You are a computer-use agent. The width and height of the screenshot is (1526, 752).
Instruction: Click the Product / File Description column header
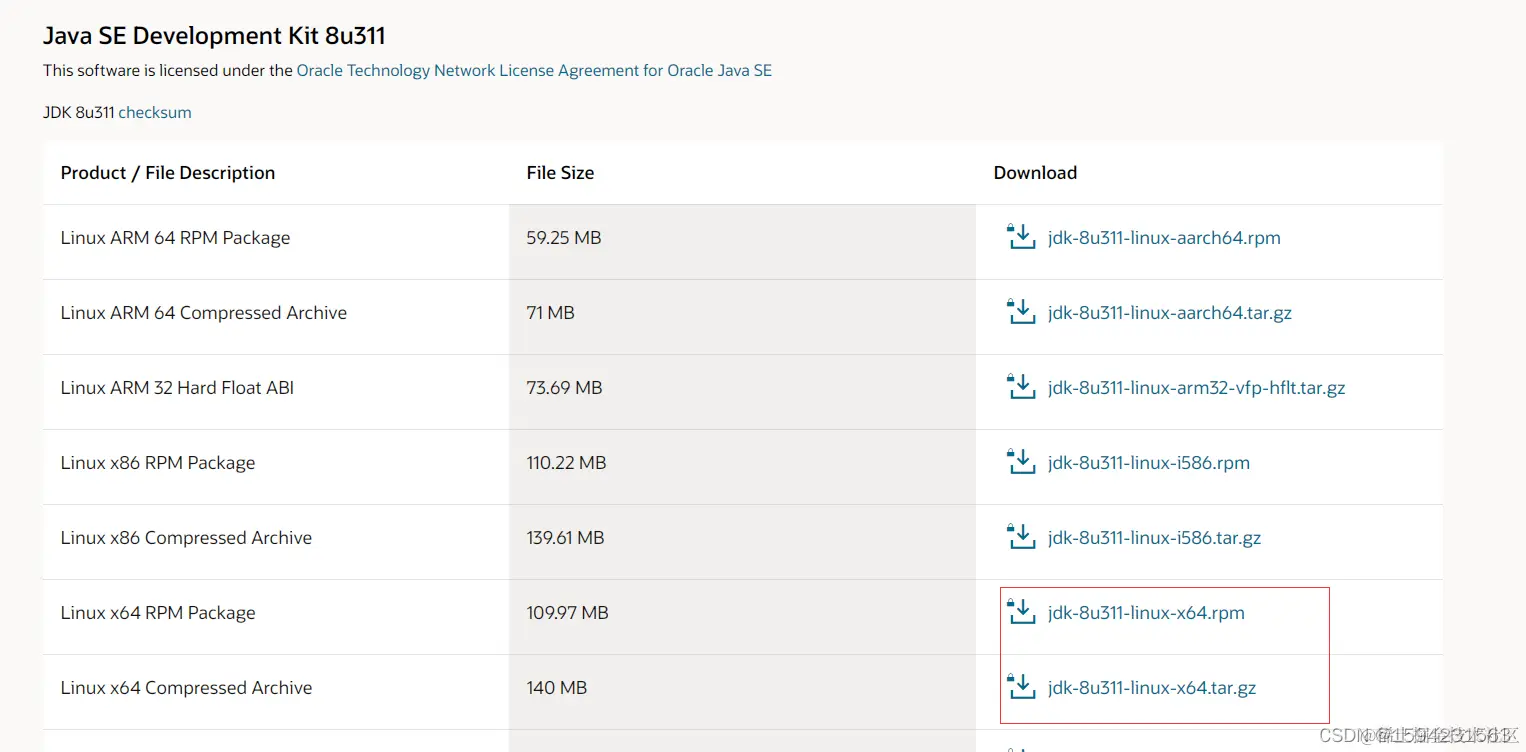(167, 173)
